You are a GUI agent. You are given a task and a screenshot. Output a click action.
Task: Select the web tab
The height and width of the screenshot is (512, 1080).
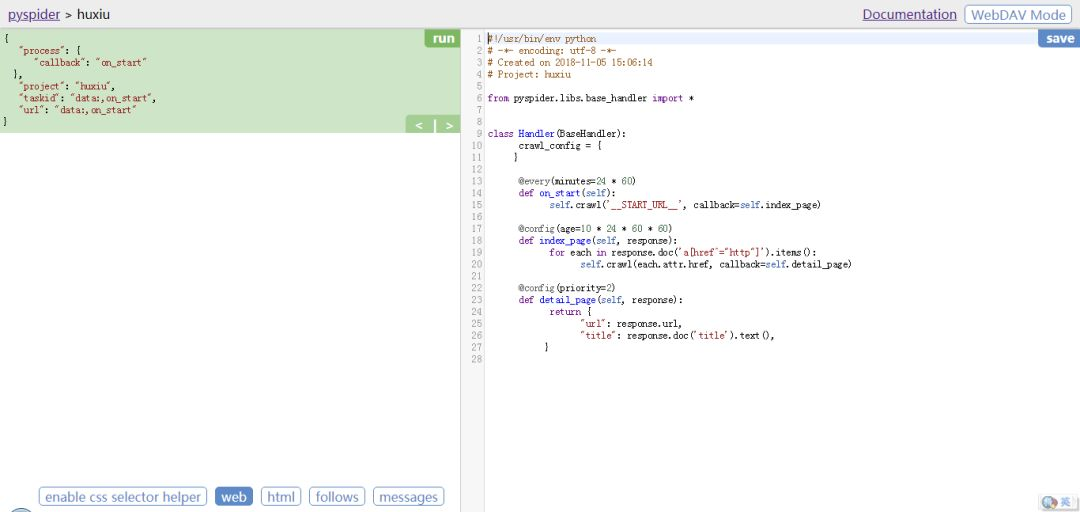[233, 496]
